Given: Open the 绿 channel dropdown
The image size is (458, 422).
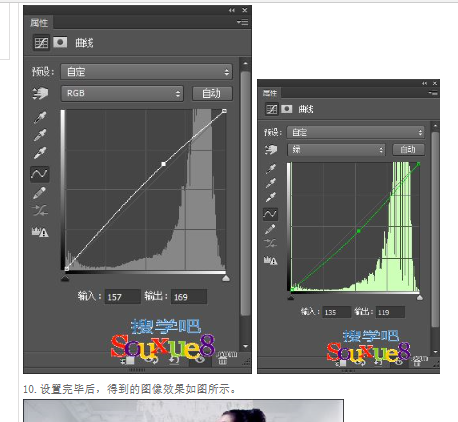Looking at the screenshot, I should (x=336, y=150).
